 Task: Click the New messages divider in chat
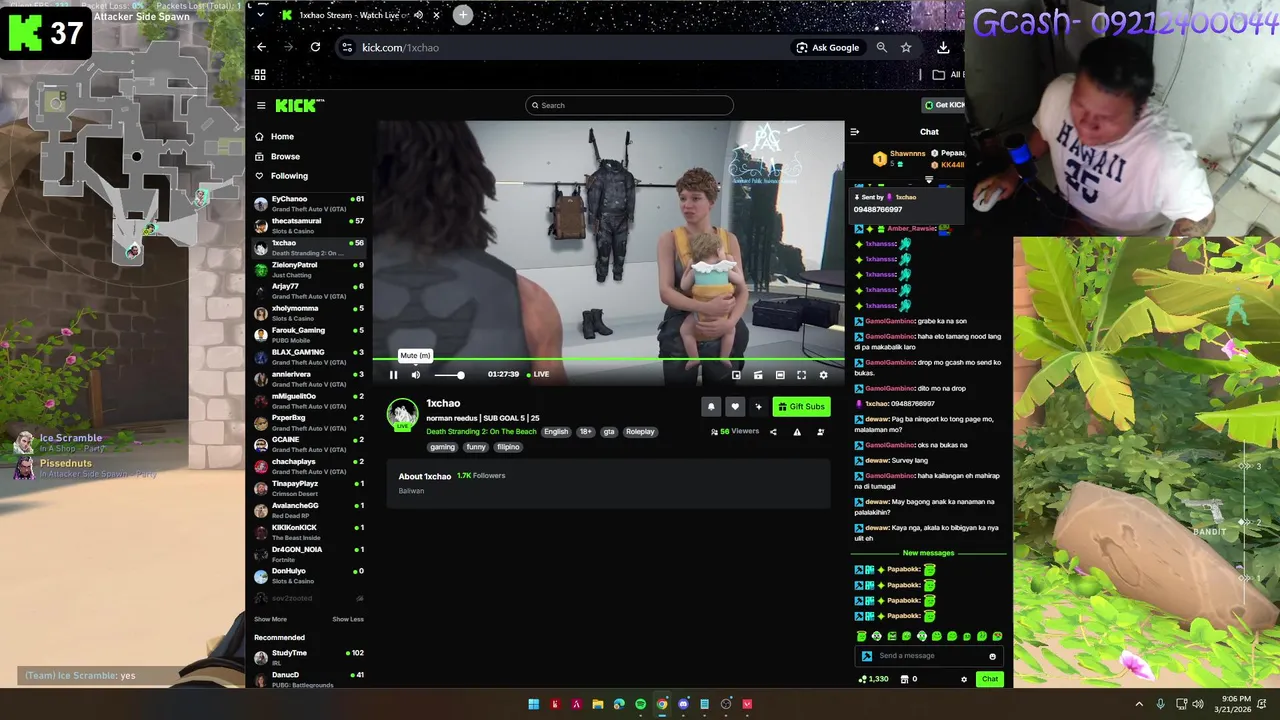[x=929, y=553]
